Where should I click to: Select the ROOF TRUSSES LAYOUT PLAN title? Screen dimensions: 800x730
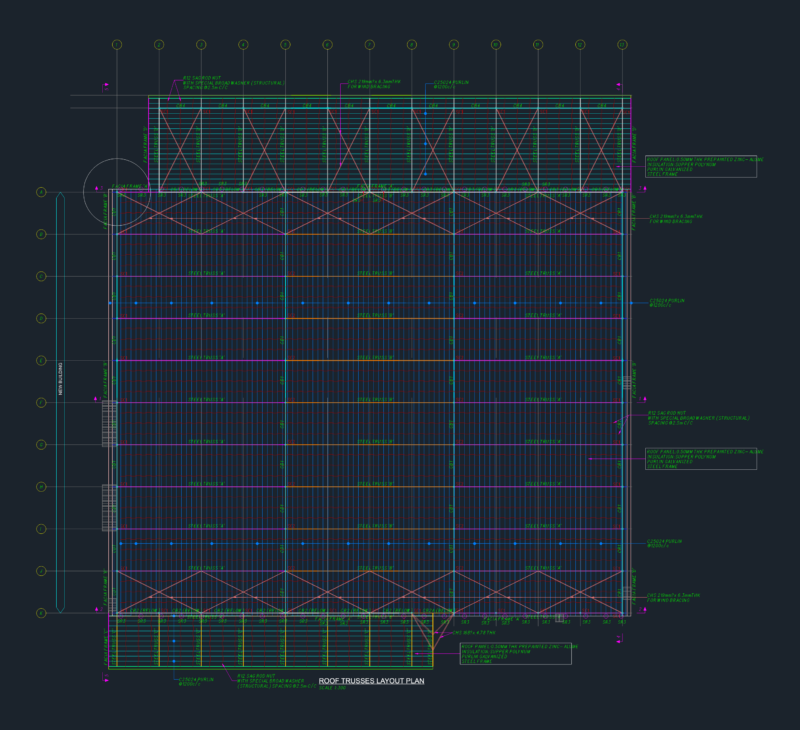click(x=371, y=681)
